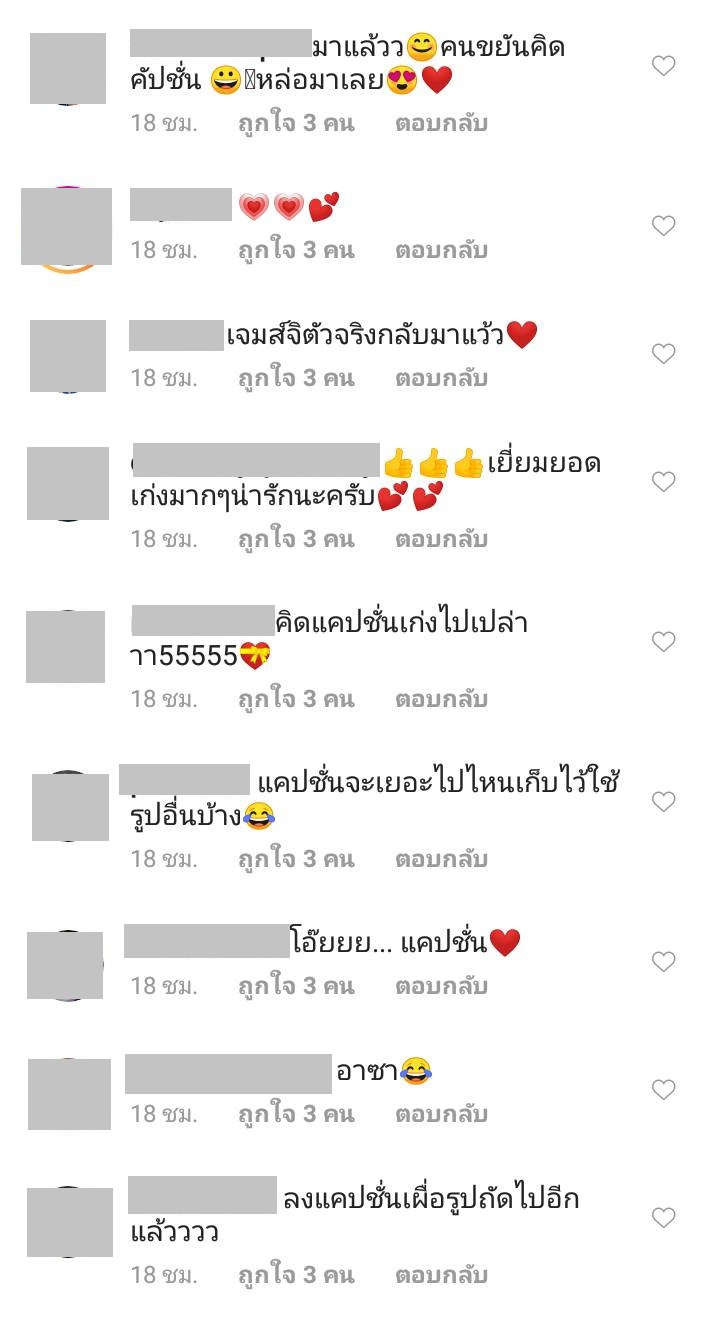720x1326 pixels.
Task: Like the comment แคปชั่นจะเยอะไปไหน
Action: tap(664, 802)
